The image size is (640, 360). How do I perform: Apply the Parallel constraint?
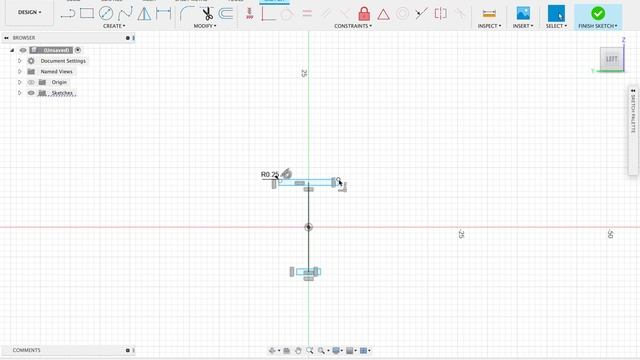(326, 14)
